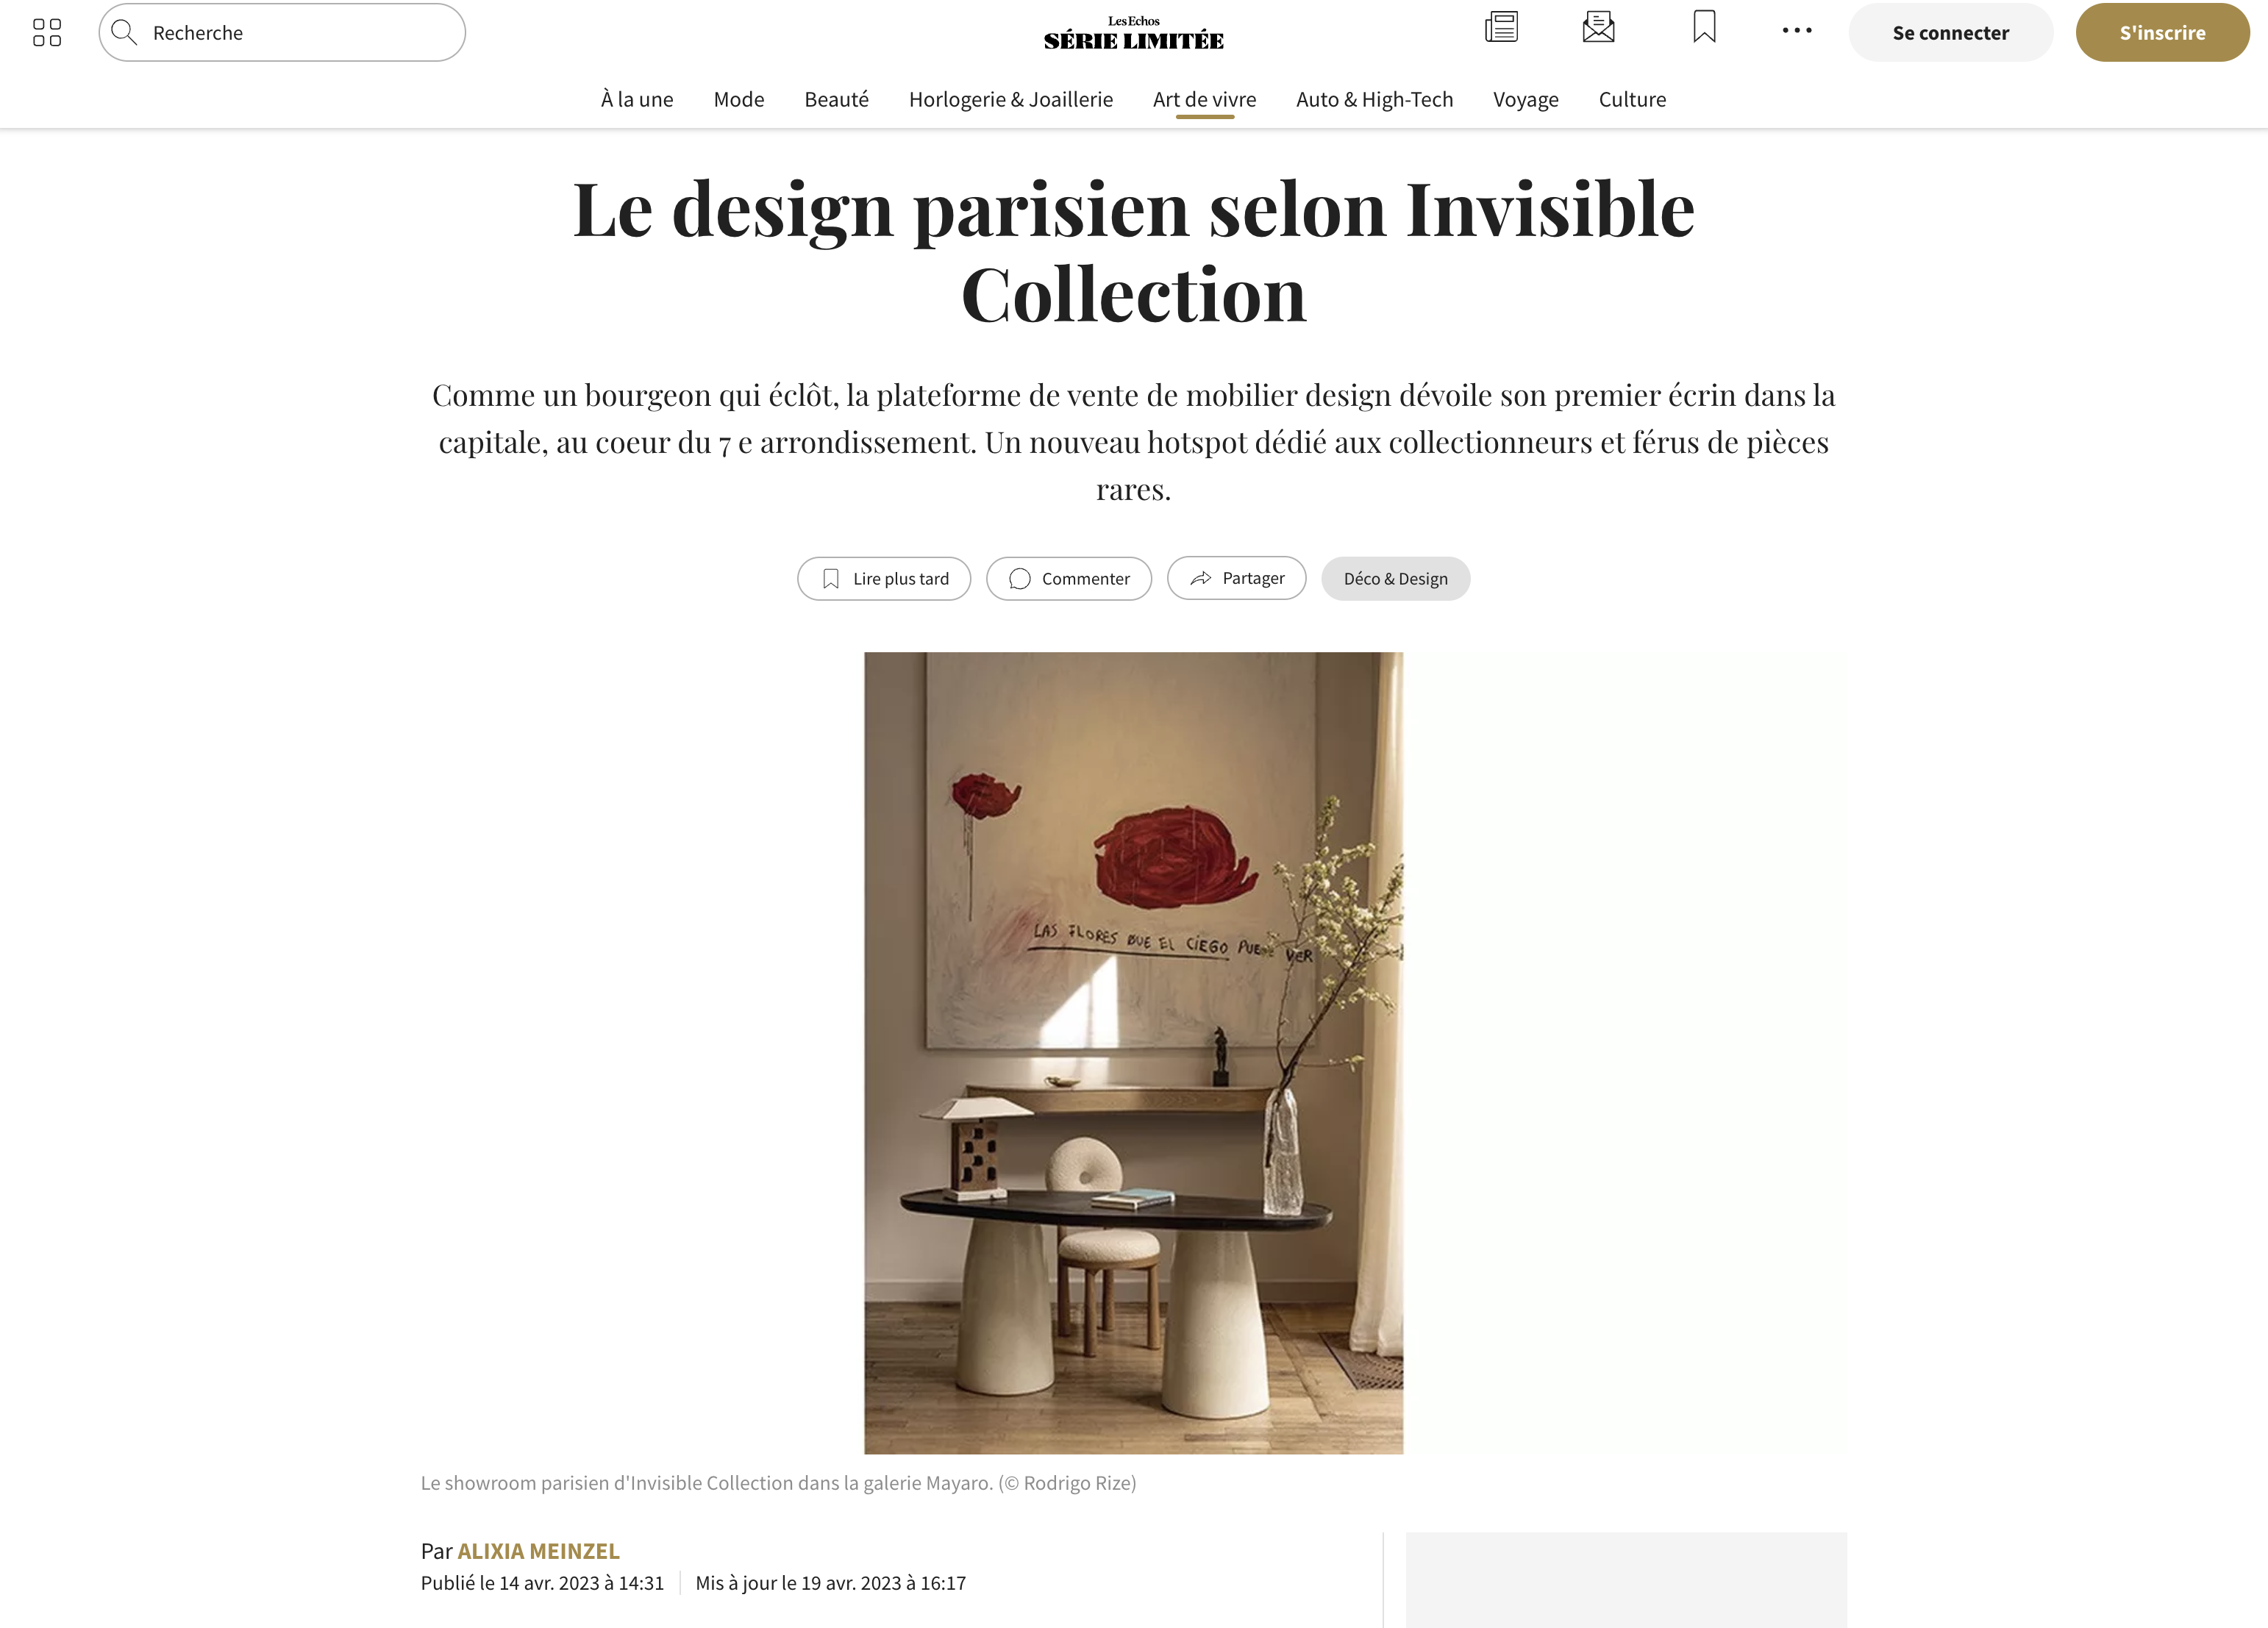Open the Déco & Design tag
2268x1628 pixels.
point(1395,579)
